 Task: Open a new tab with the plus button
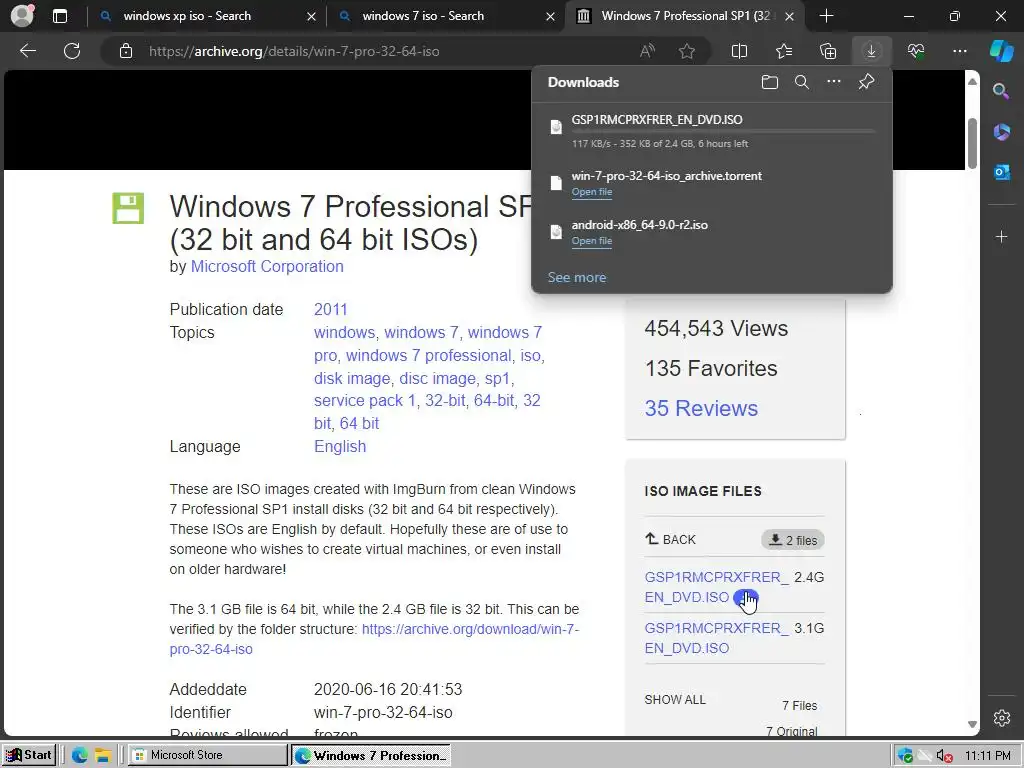826,16
